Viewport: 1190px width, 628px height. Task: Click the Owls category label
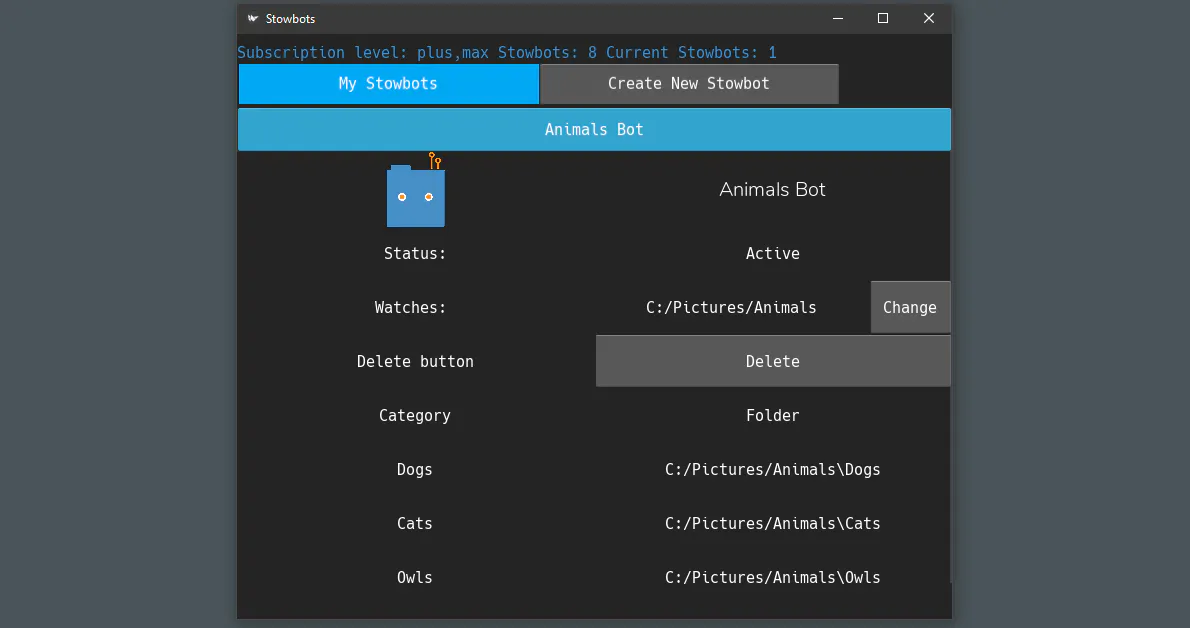pos(414,577)
